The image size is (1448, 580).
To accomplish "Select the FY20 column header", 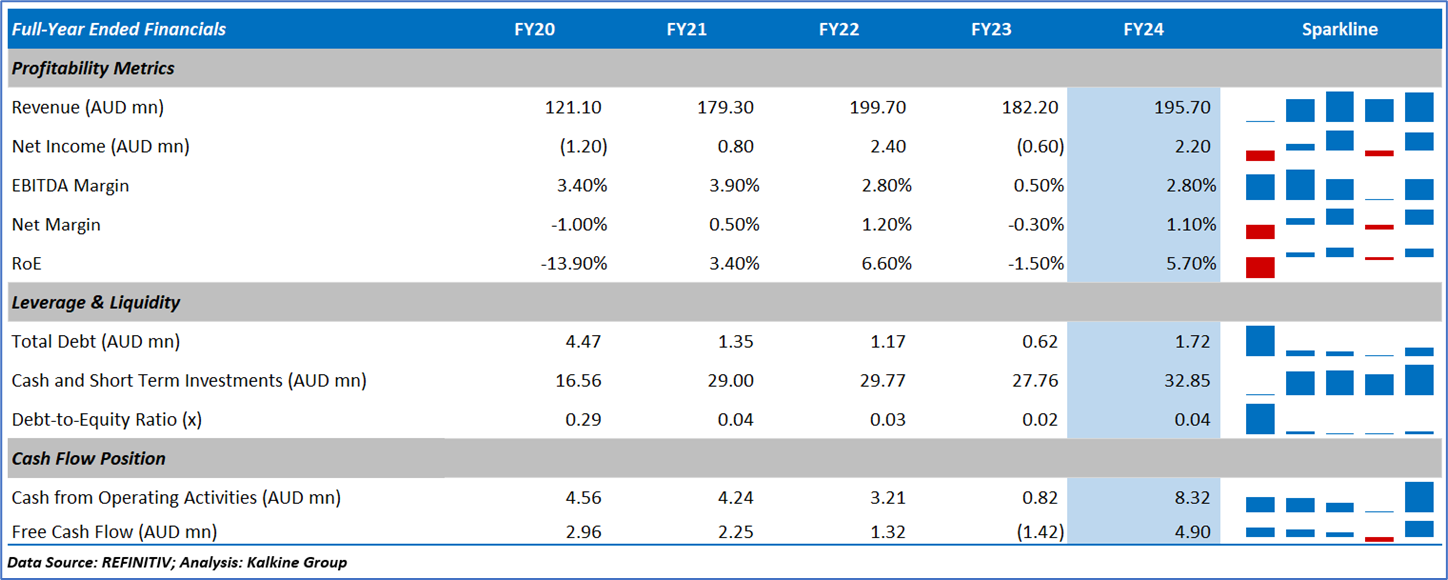I will click(x=534, y=30).
